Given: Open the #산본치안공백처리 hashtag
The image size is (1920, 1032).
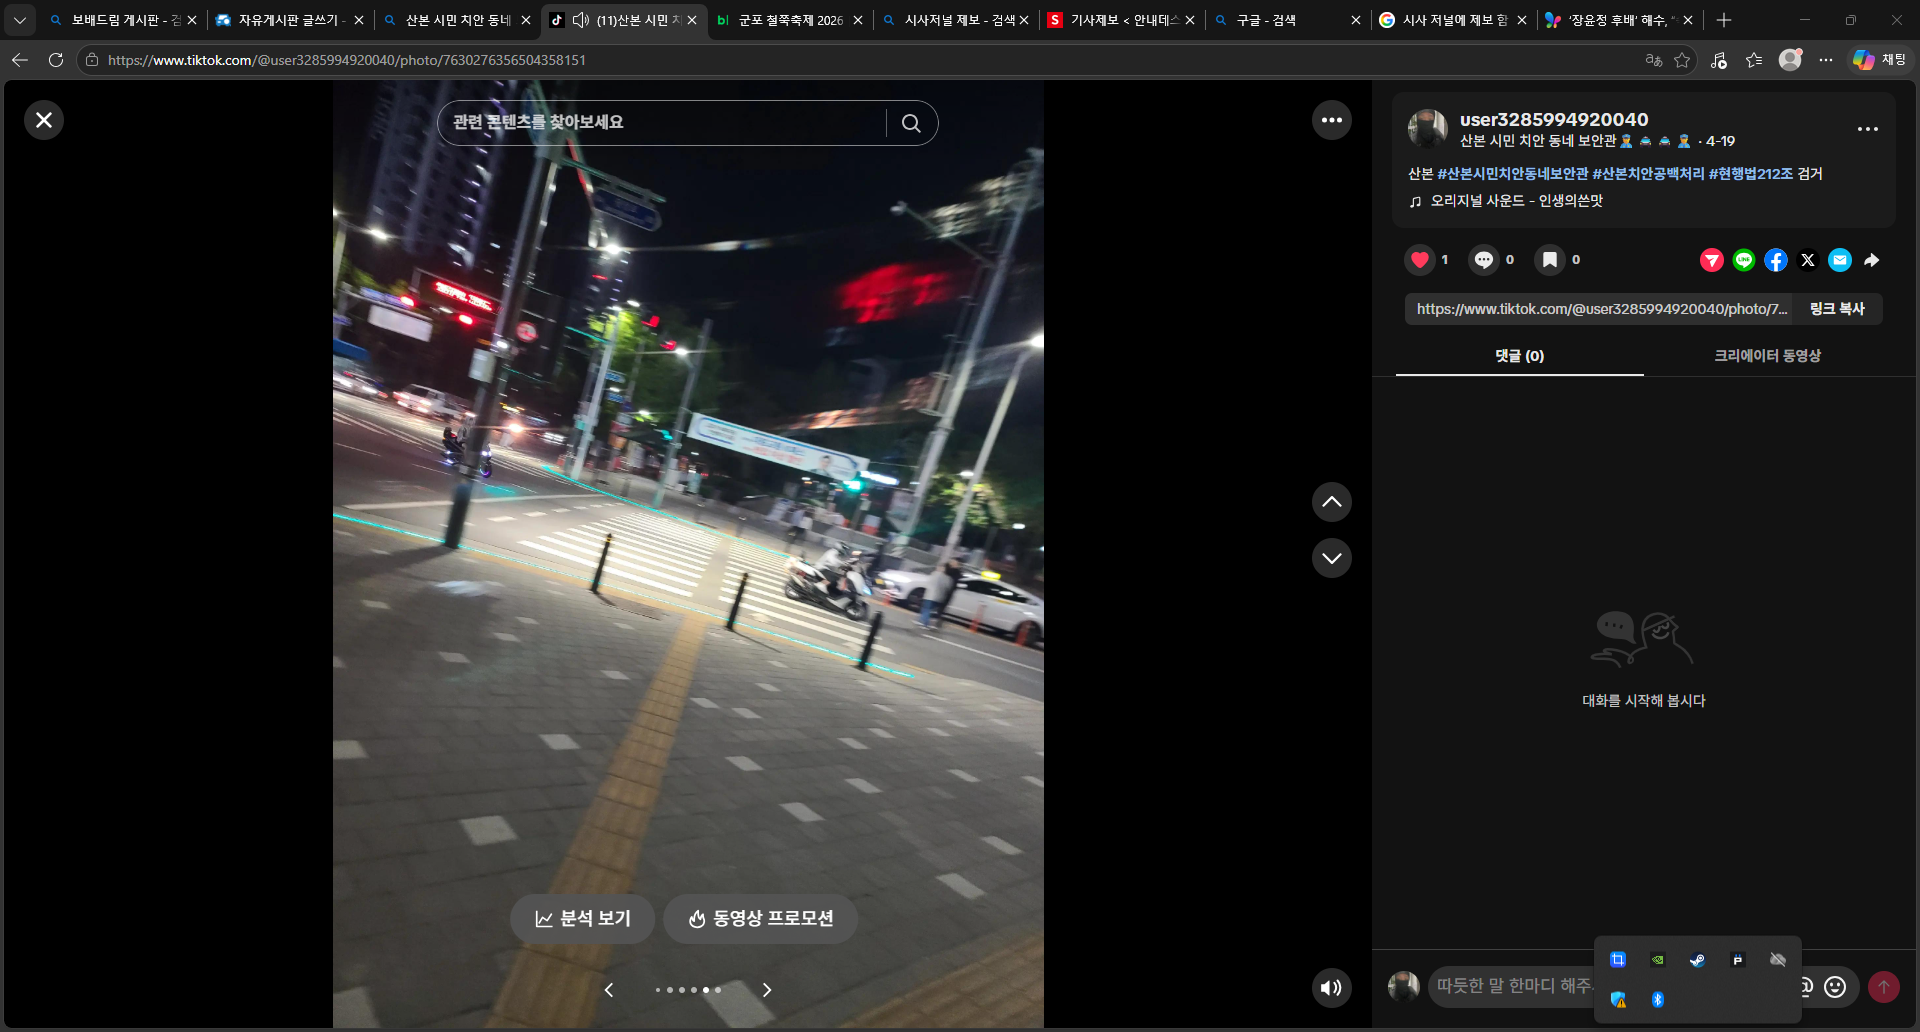Looking at the screenshot, I should pos(1649,174).
